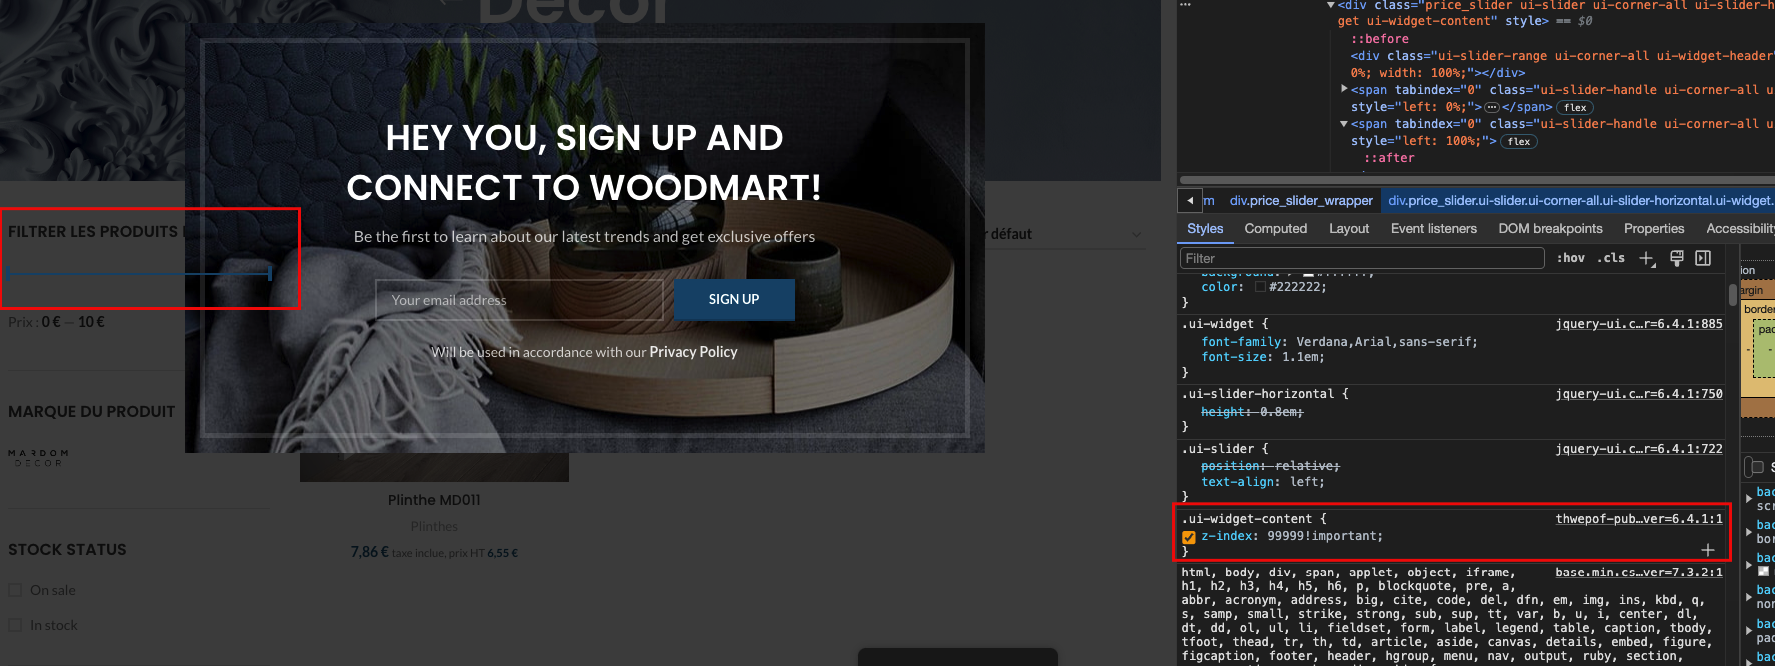Click the price range slider track
The image size is (1775, 666).
(x=139, y=273)
